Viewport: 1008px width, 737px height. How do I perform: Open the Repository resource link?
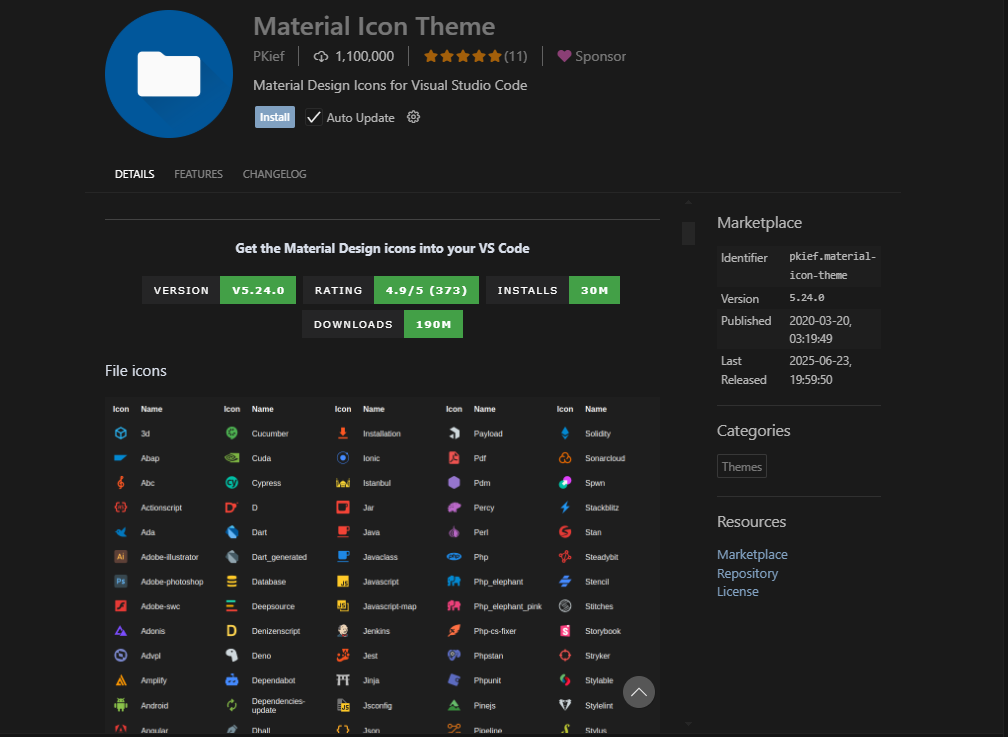pyautogui.click(x=747, y=573)
